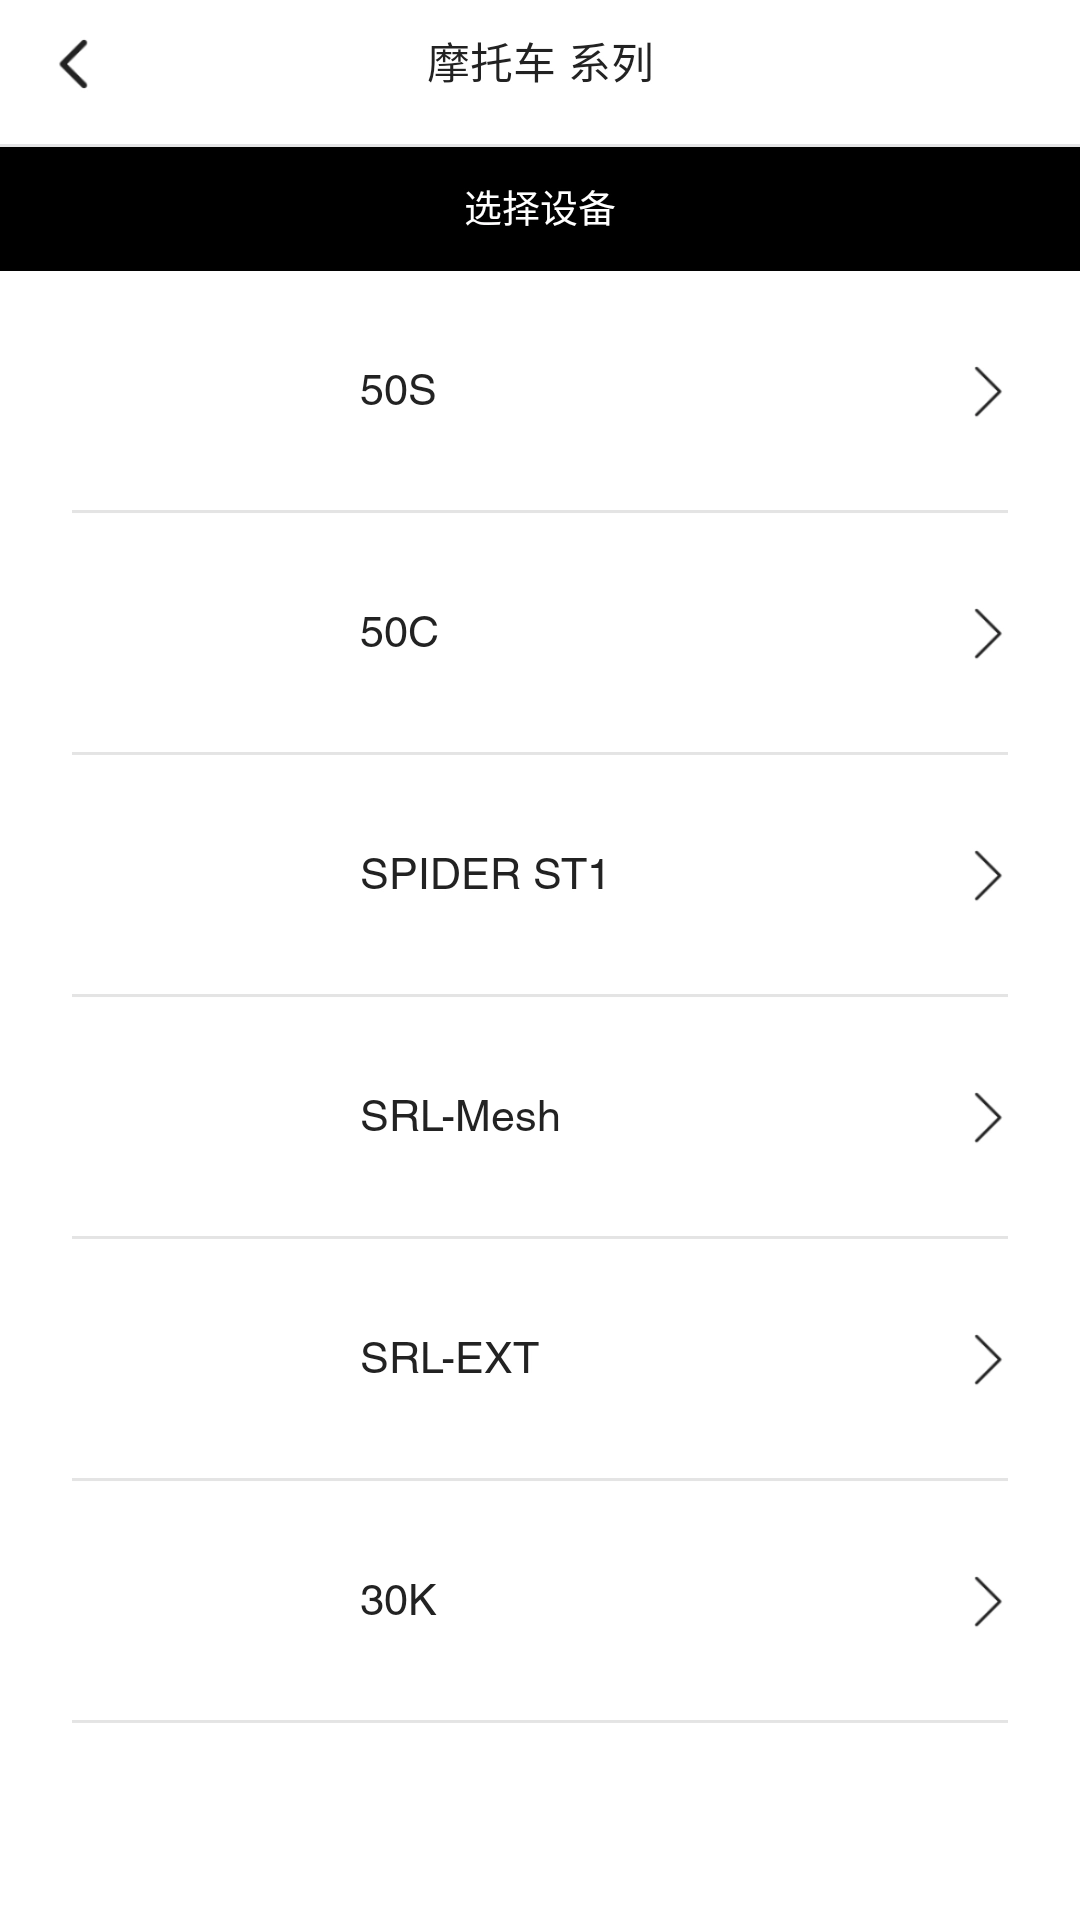Select the SRL-Mesh text label

click(460, 1117)
